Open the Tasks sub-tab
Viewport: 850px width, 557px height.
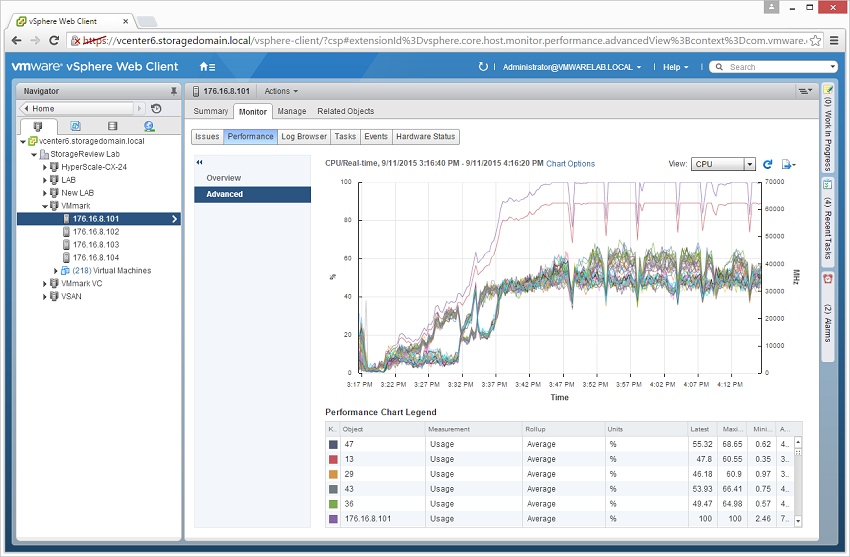pos(345,137)
